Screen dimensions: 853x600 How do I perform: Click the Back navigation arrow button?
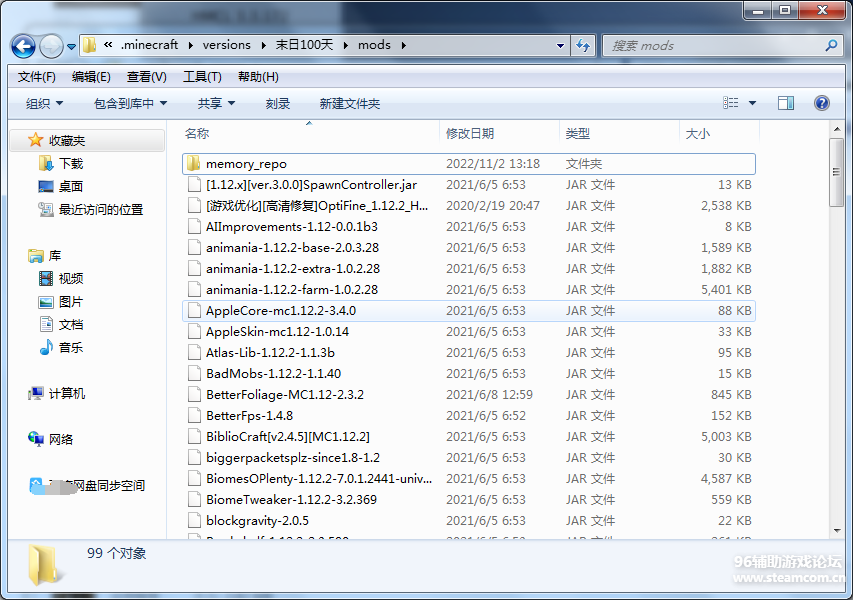[24, 45]
